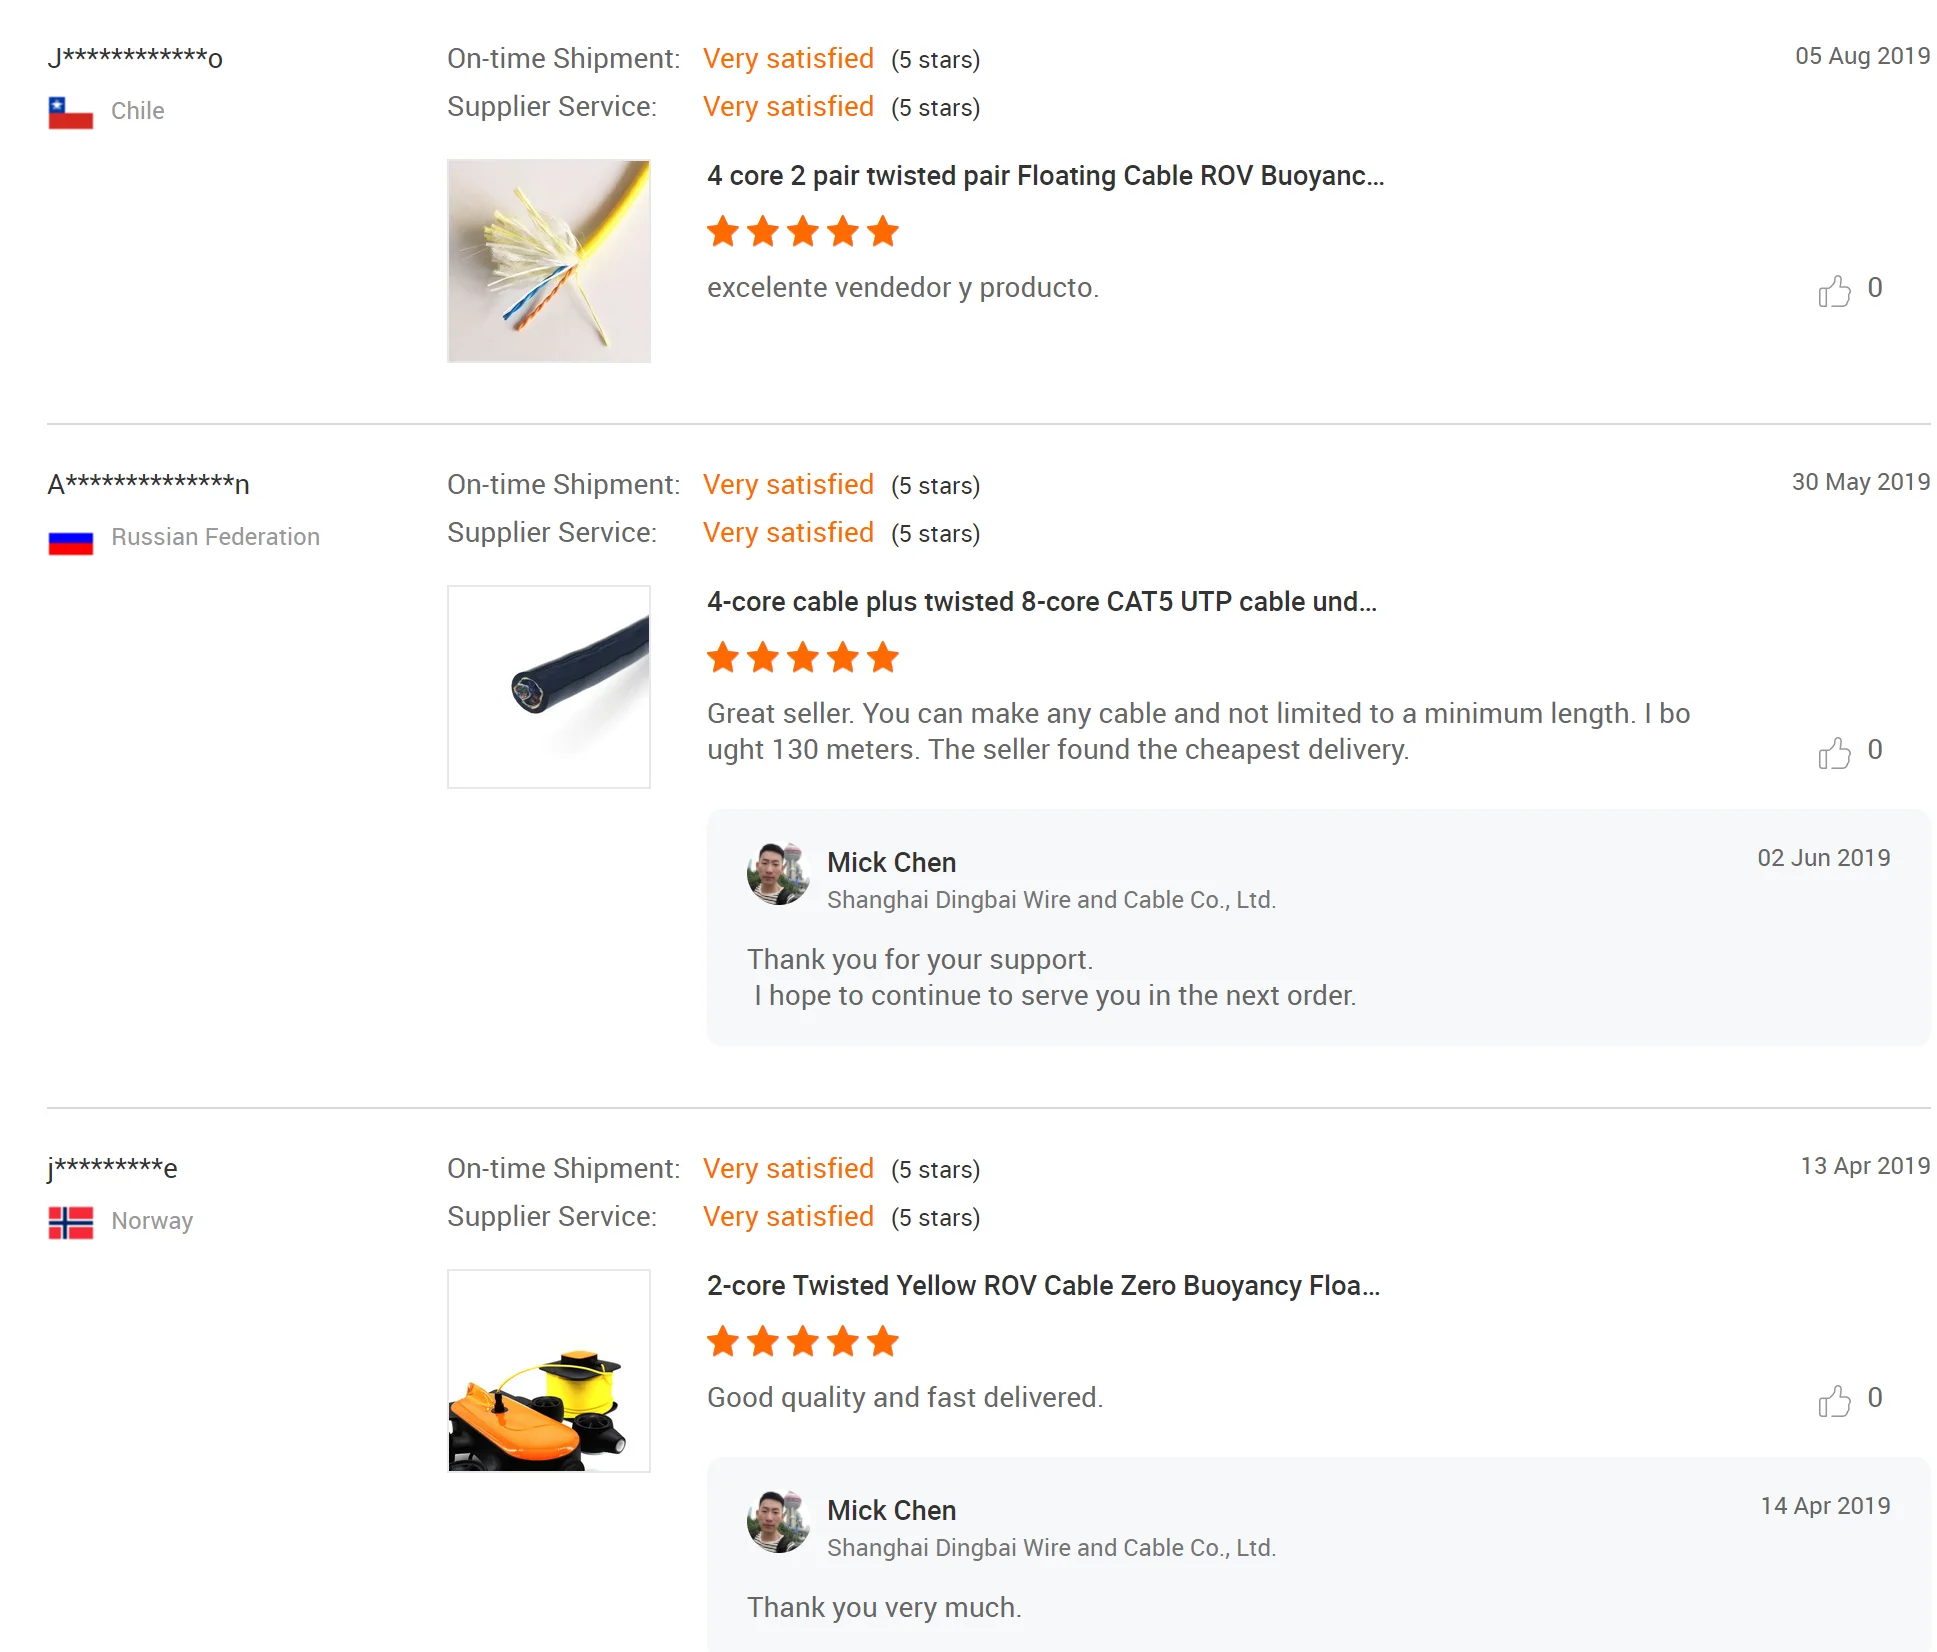
Task: Like the Chile buyer's review with thumbs-up
Action: click(1834, 291)
